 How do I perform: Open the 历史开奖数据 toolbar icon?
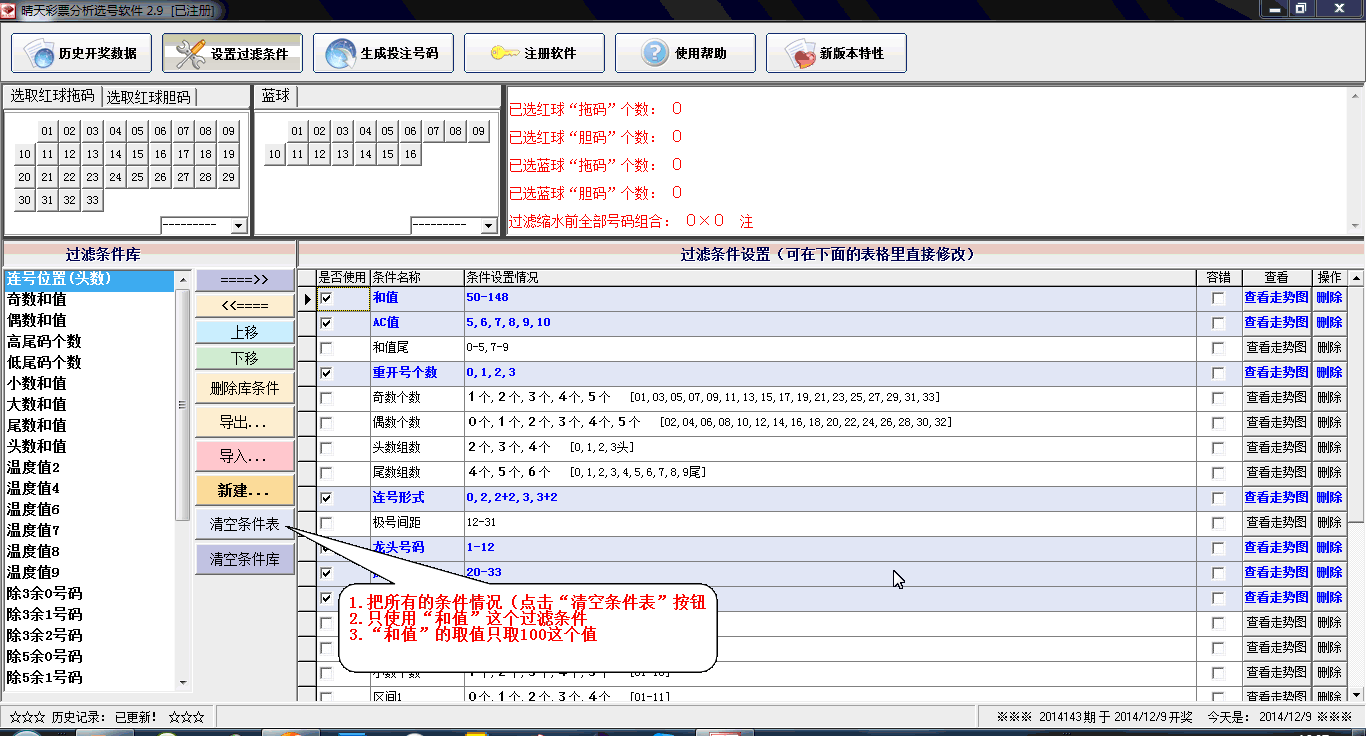click(42, 54)
